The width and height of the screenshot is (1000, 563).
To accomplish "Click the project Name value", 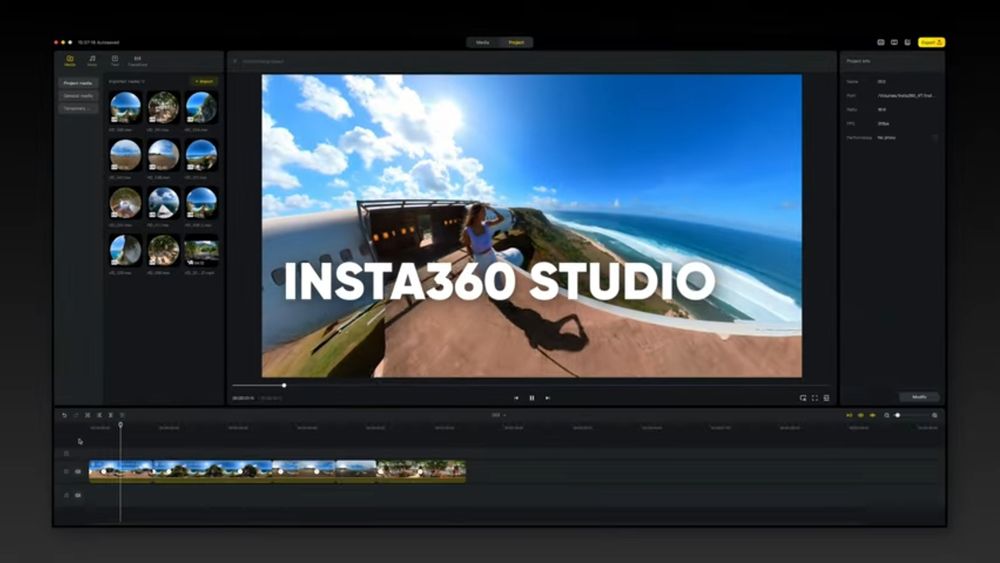I will (x=881, y=82).
